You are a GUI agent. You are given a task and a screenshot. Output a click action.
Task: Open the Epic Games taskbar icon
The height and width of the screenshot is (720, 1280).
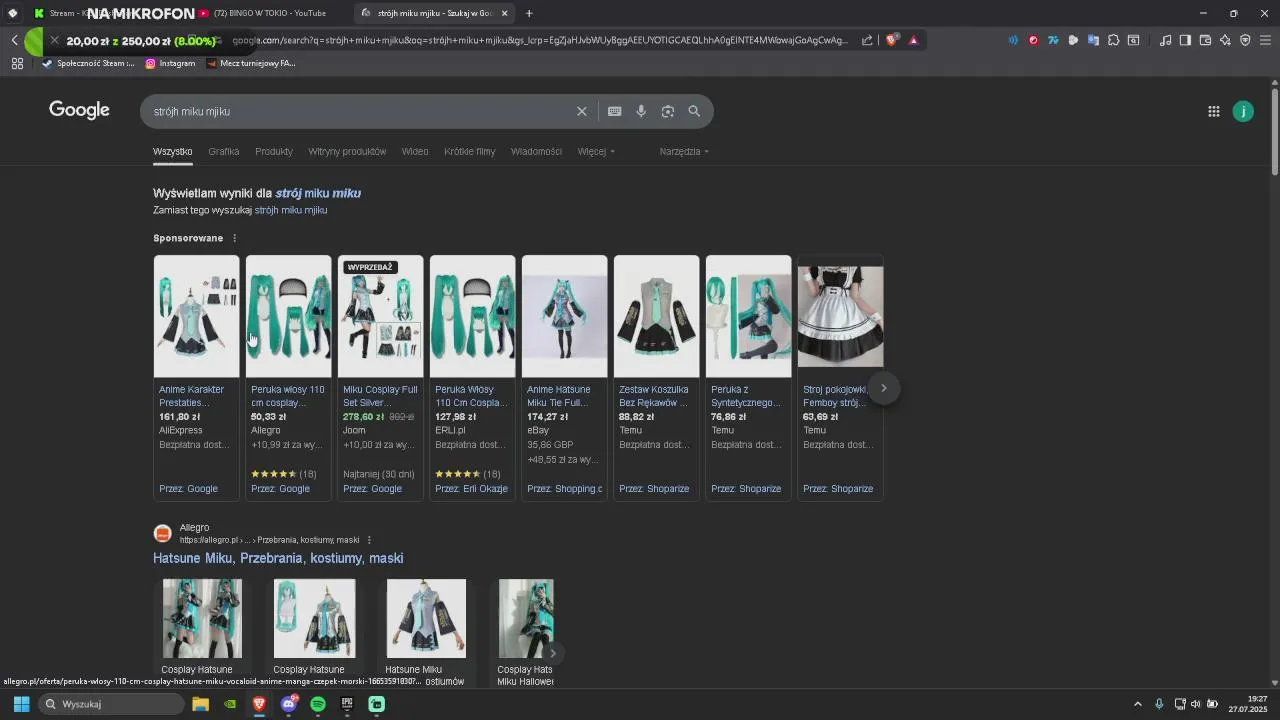[x=347, y=704]
